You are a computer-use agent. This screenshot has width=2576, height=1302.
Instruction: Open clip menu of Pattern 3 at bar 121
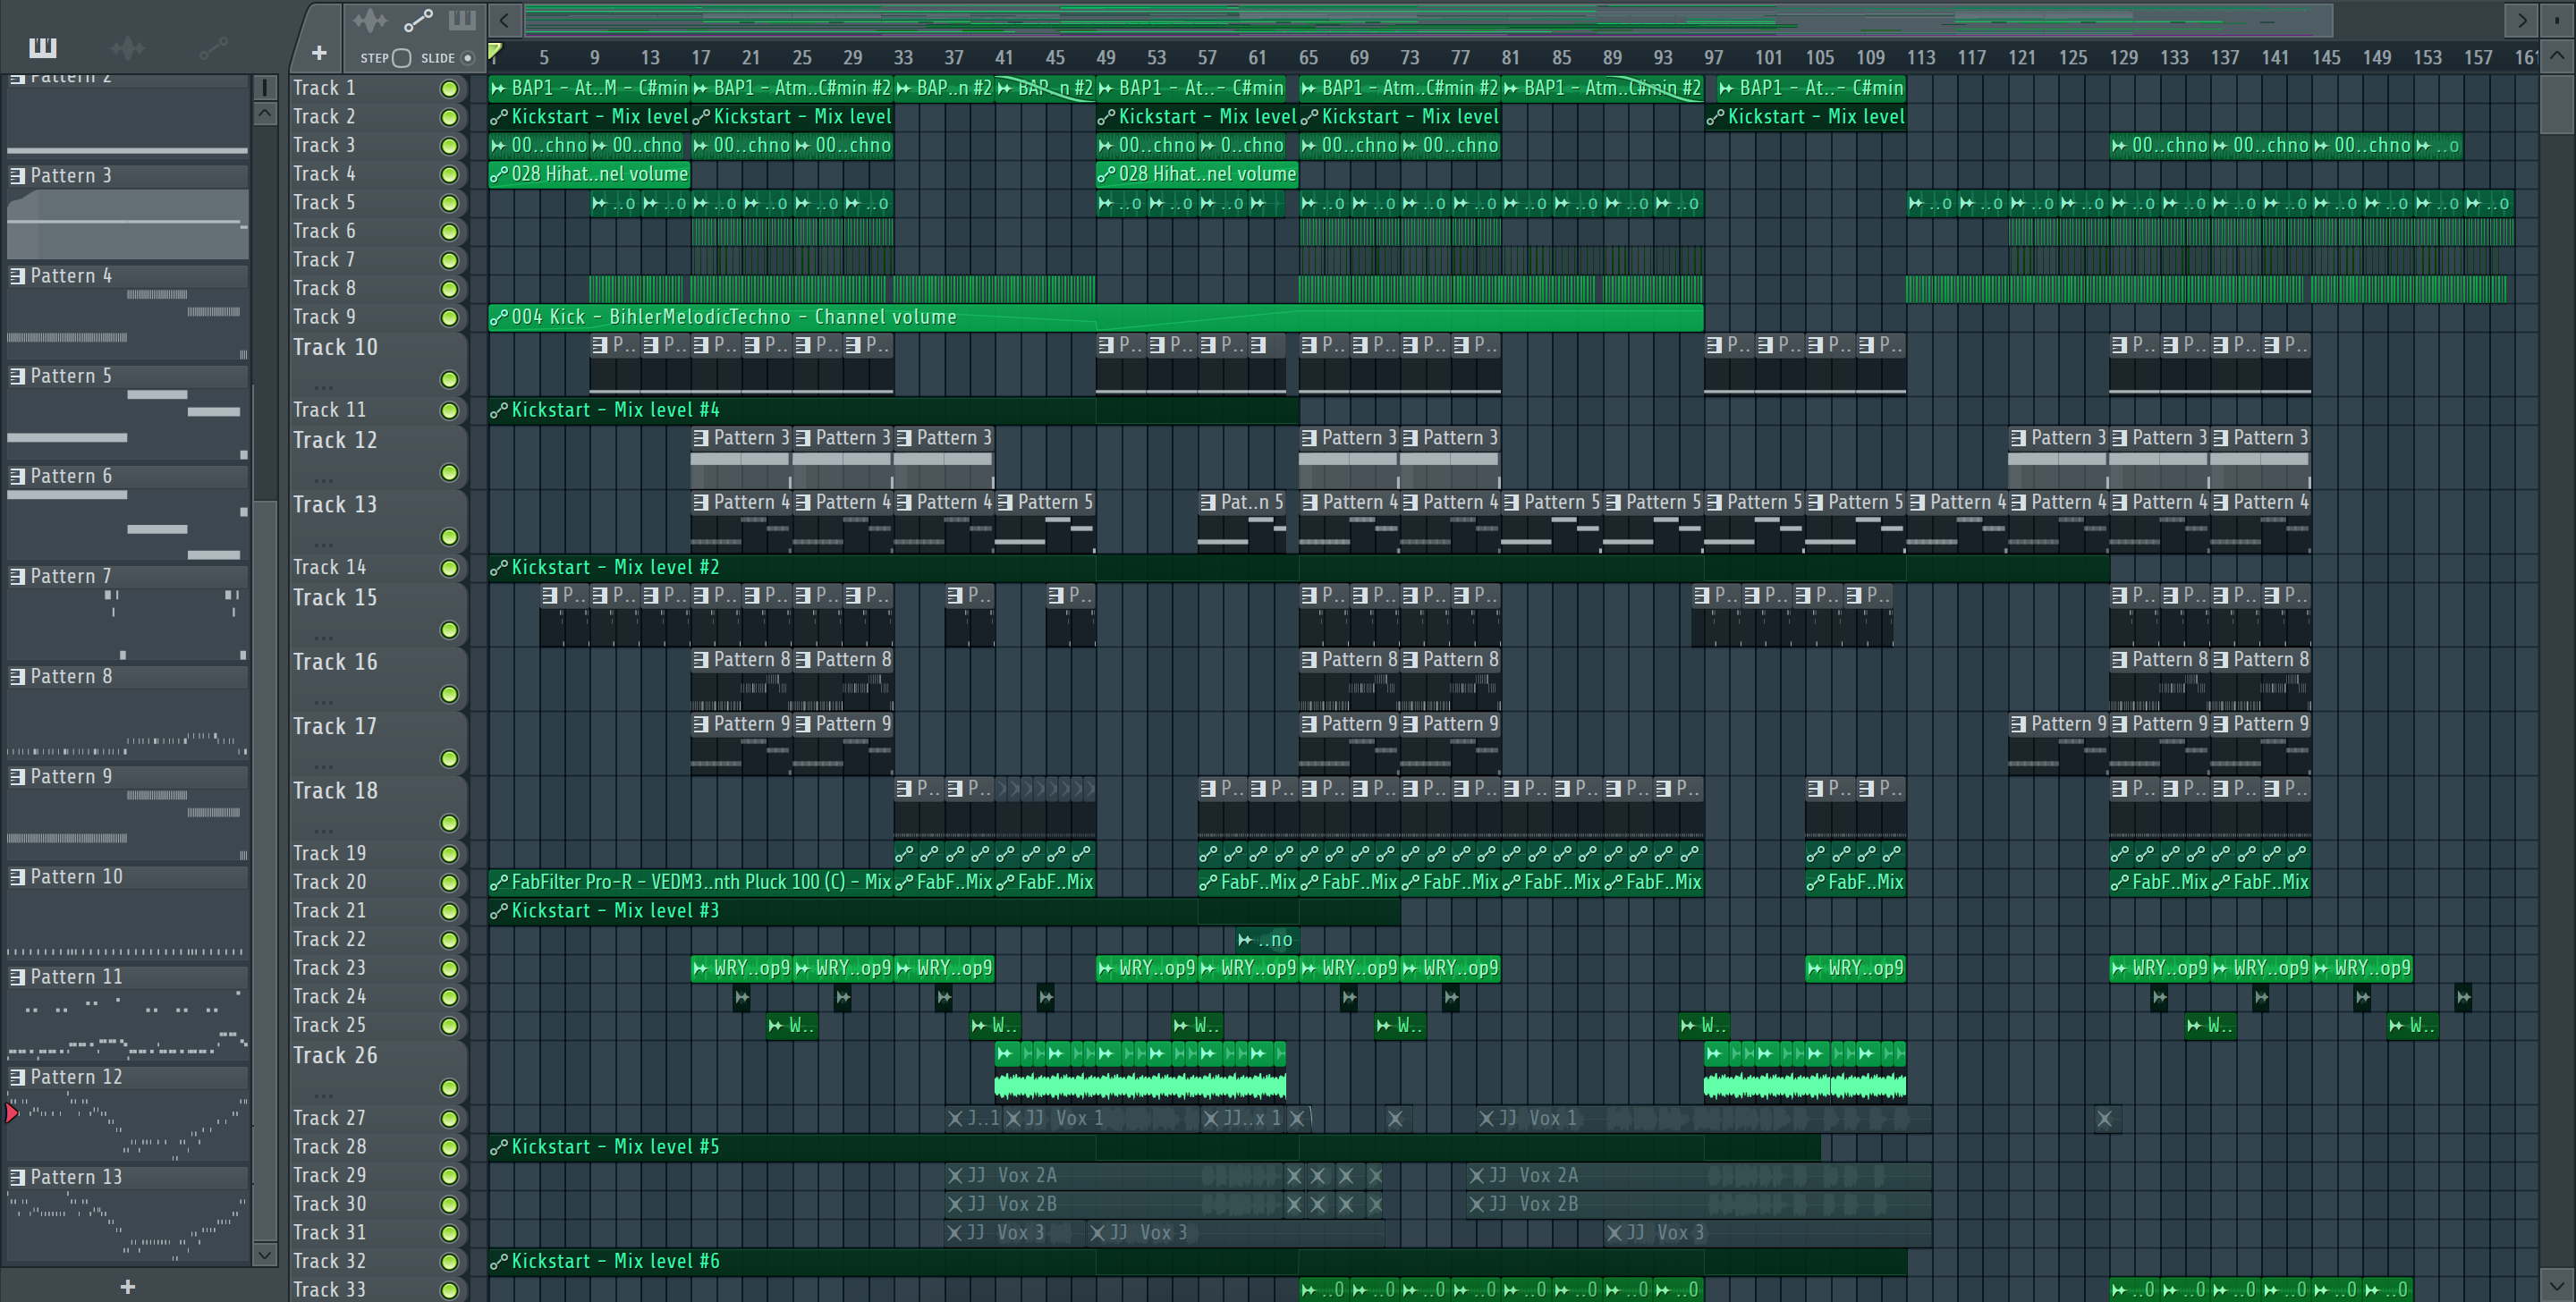click(2018, 438)
